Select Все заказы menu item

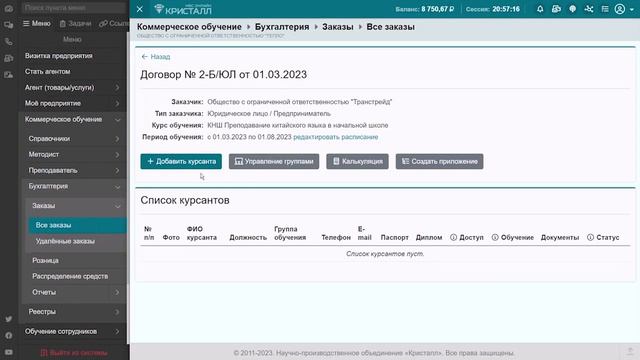coord(78,225)
